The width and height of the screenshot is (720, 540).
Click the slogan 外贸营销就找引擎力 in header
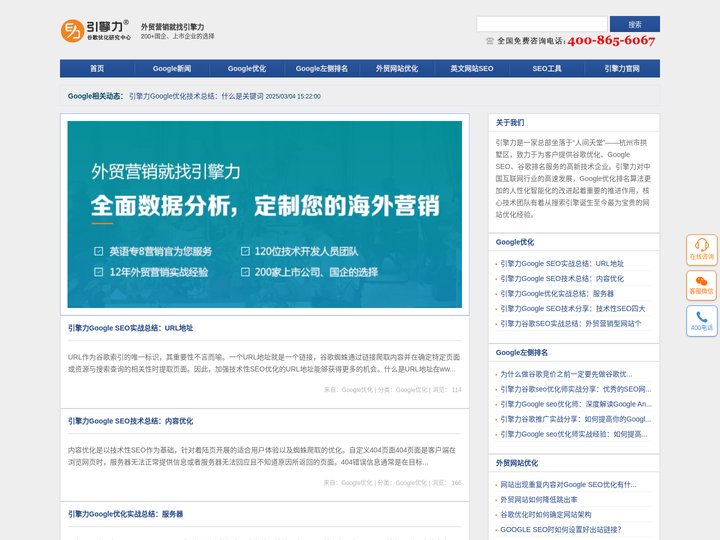coord(172,27)
